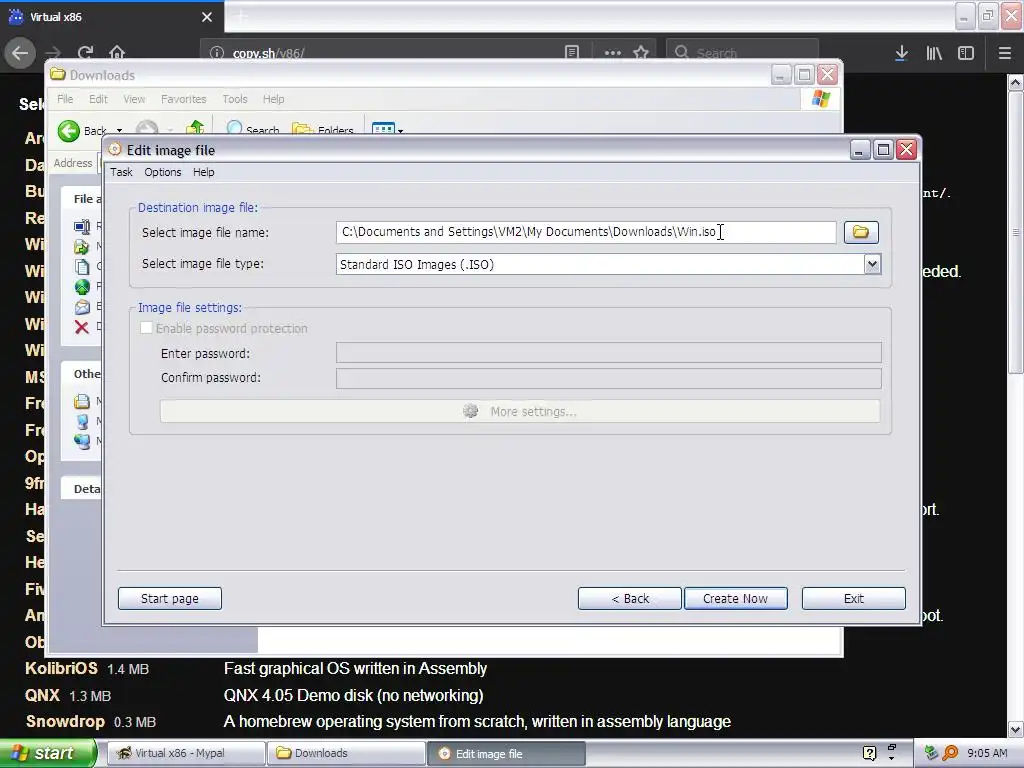Screen dimensions: 1024x768
Task: Click the browse folder icon for image file name
Action: click(x=861, y=232)
